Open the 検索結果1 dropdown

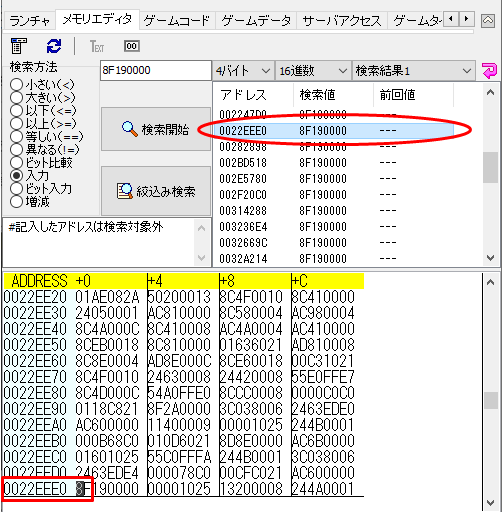(x=414, y=71)
